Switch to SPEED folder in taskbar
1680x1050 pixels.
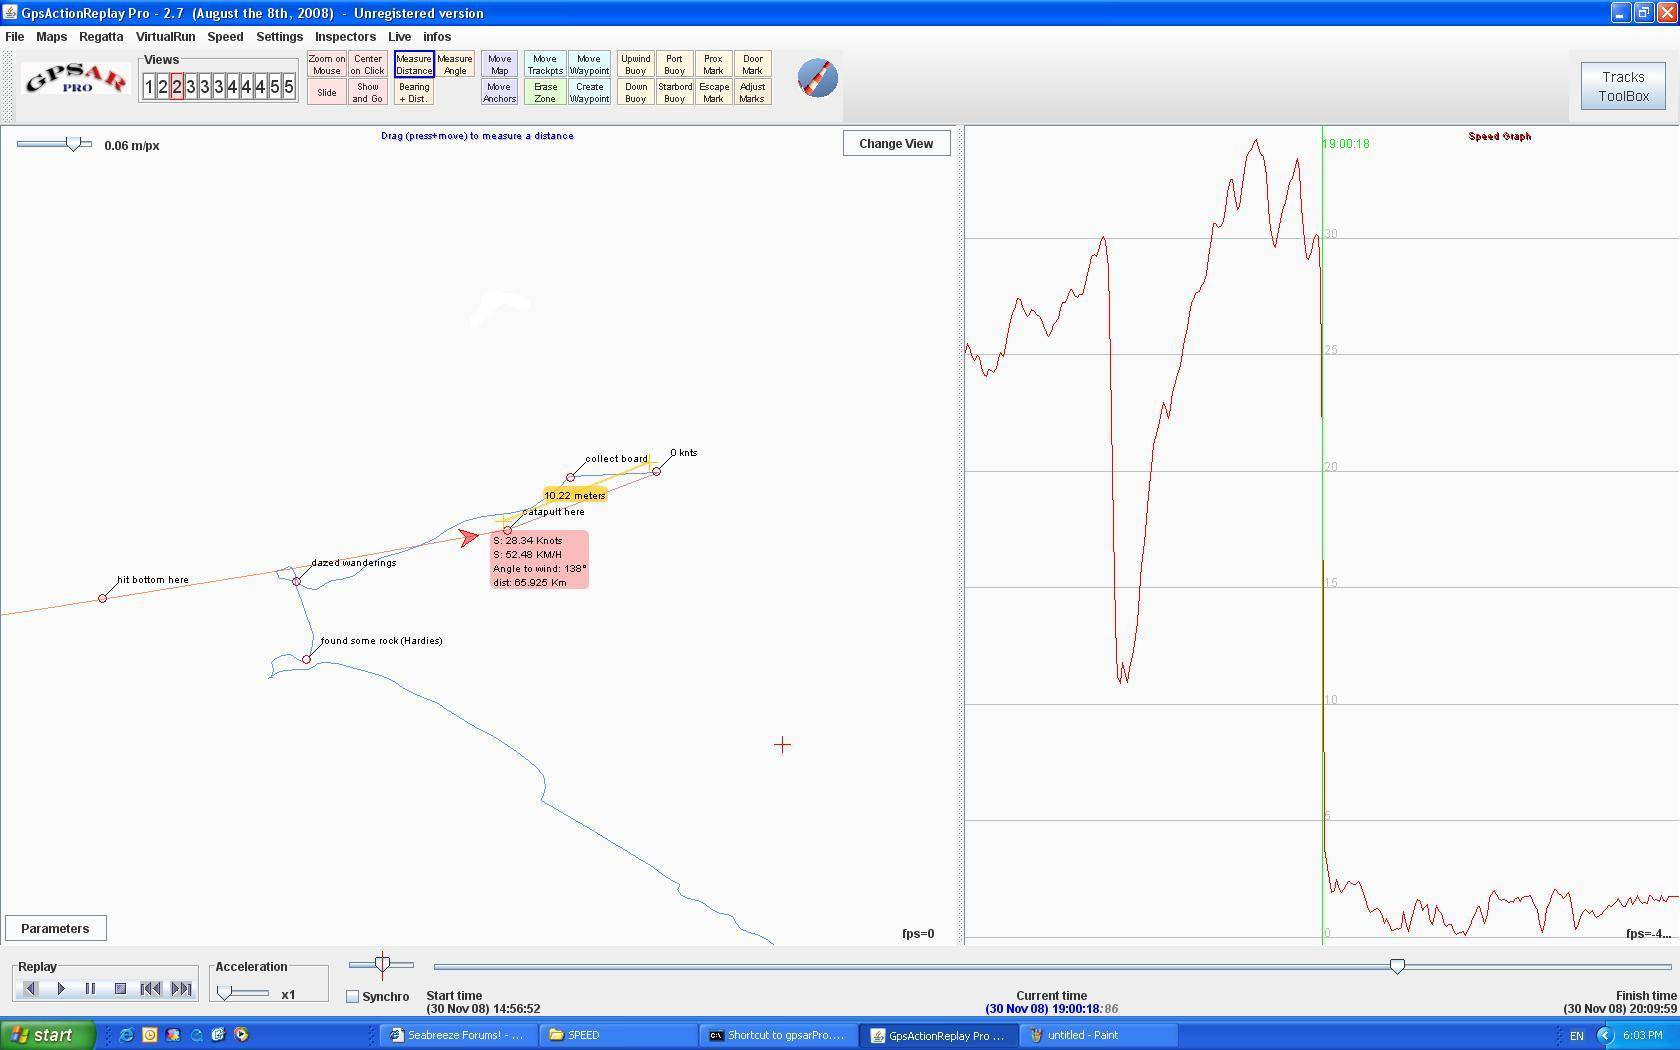coord(583,1035)
